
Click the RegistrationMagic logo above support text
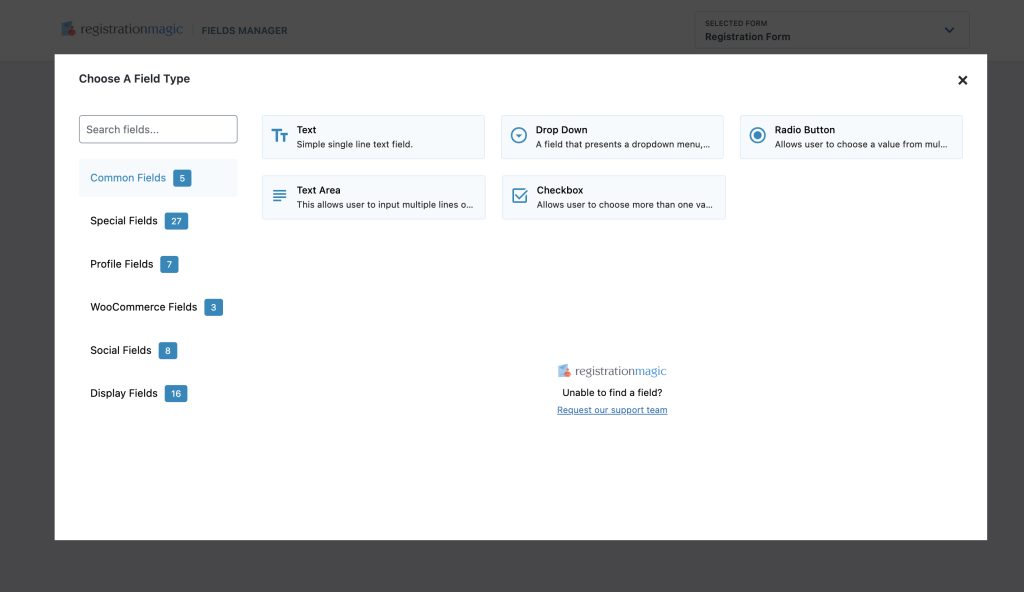[x=612, y=371]
